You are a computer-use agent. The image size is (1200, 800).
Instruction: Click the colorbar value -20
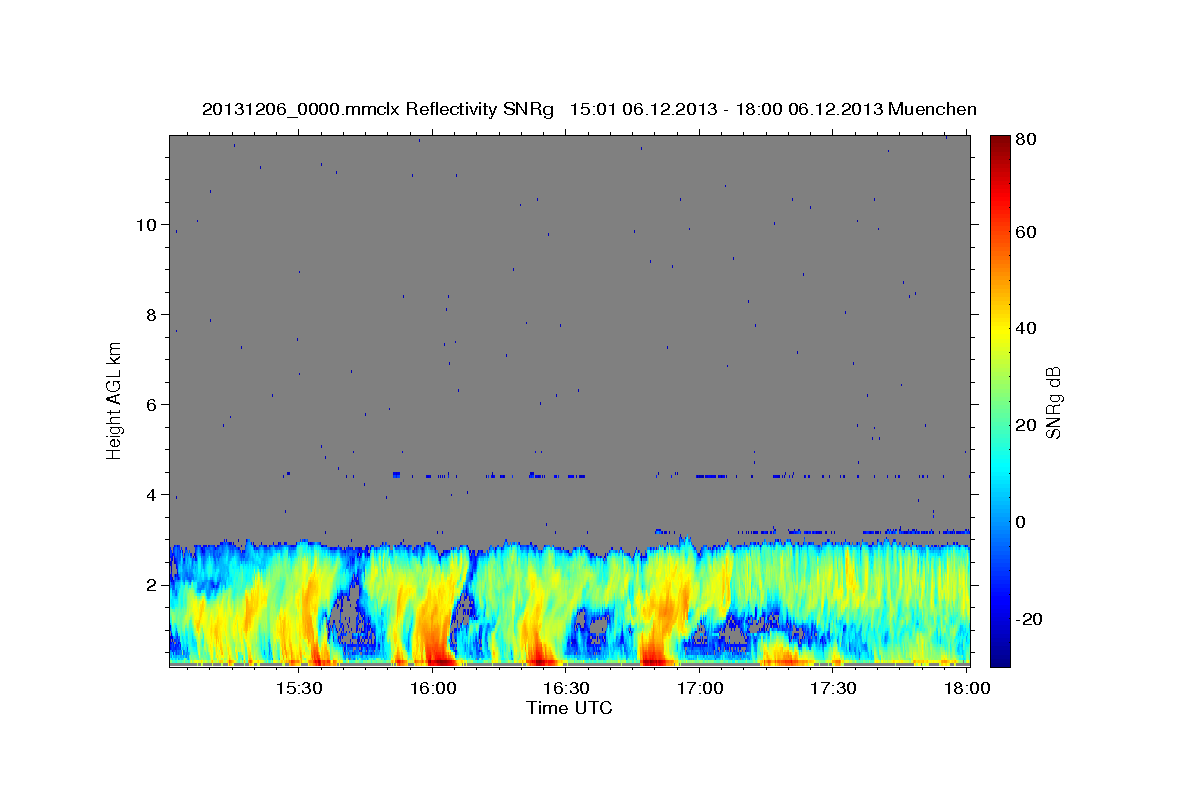point(1030,619)
